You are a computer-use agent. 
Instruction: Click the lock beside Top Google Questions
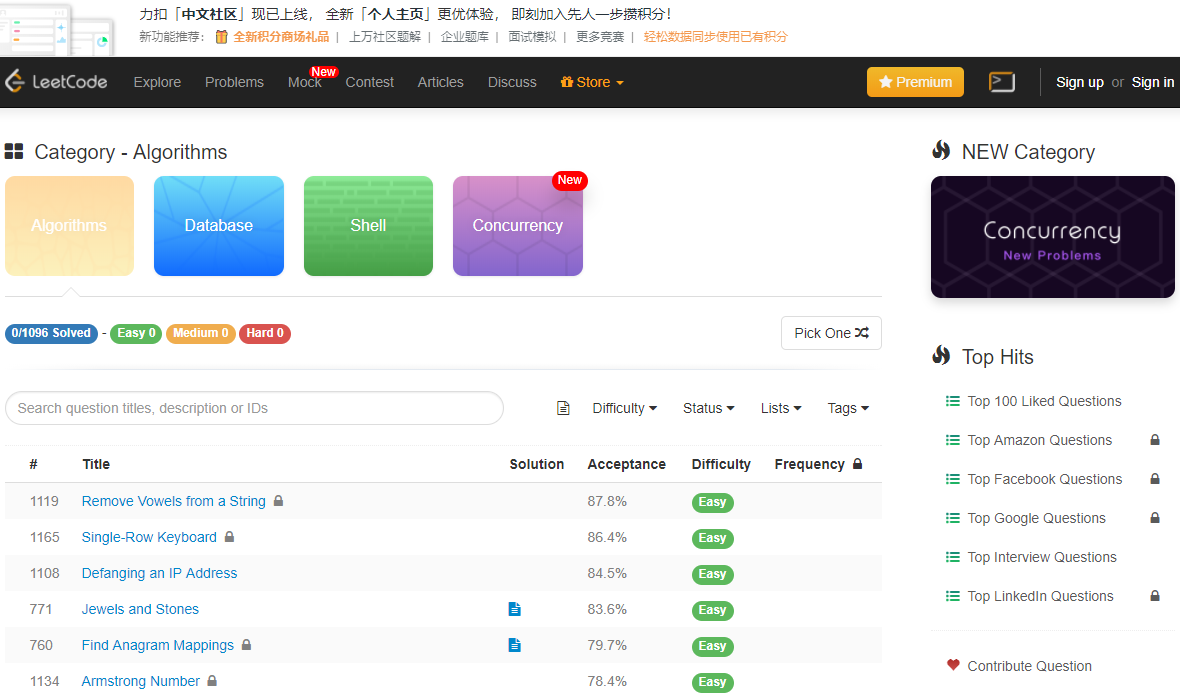(x=1154, y=518)
